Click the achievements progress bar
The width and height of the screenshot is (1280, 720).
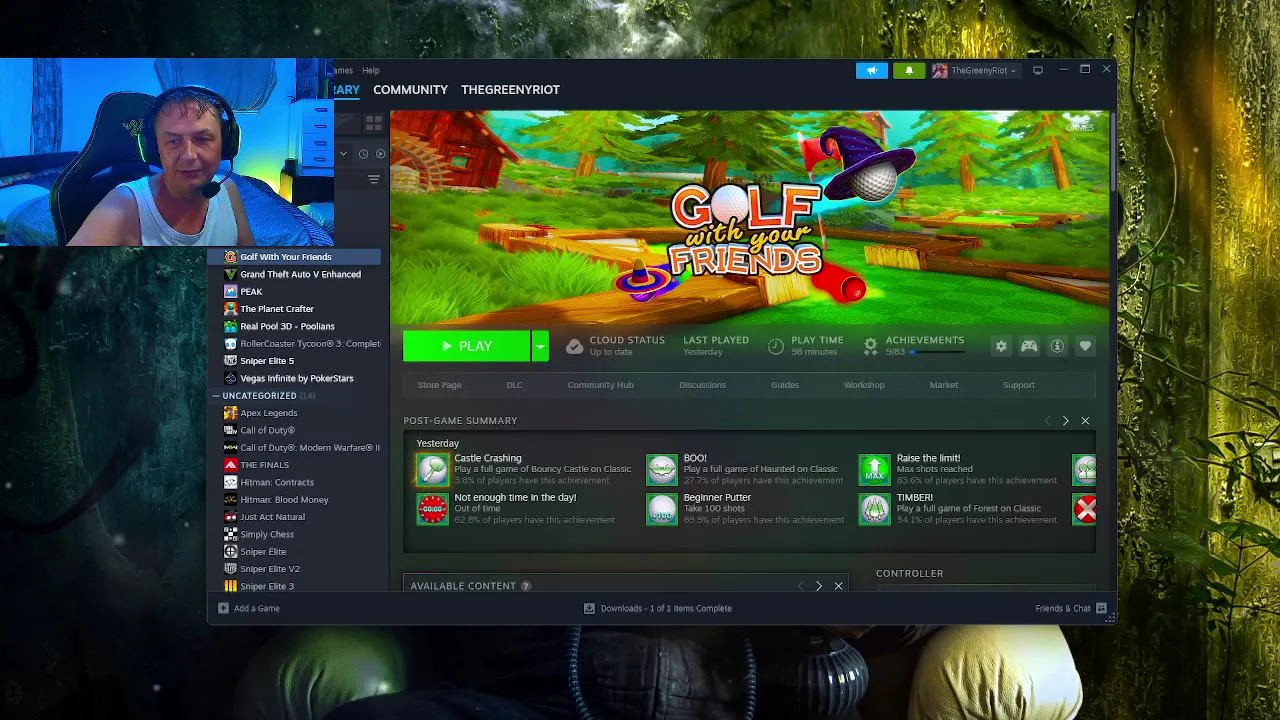click(937, 352)
